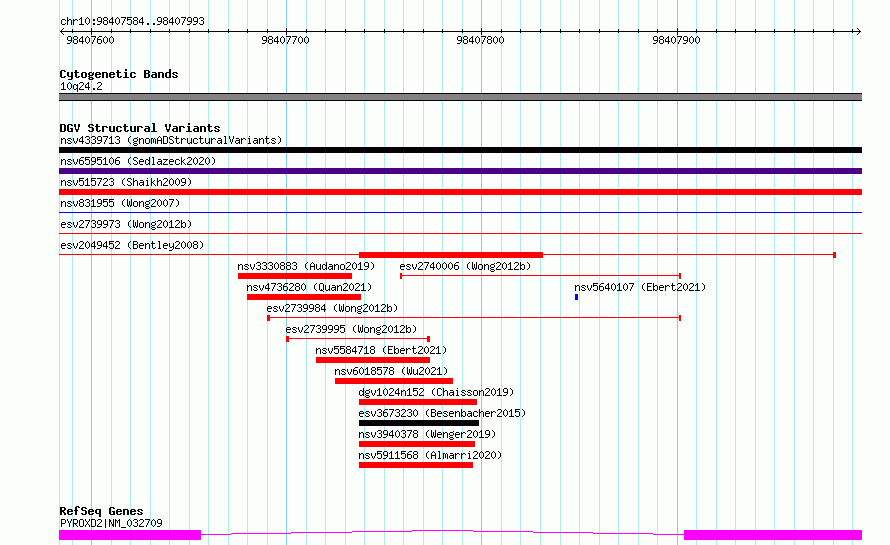Click the thick red bar of nsv515723
This screenshot has height=545, width=890.
coord(460,192)
